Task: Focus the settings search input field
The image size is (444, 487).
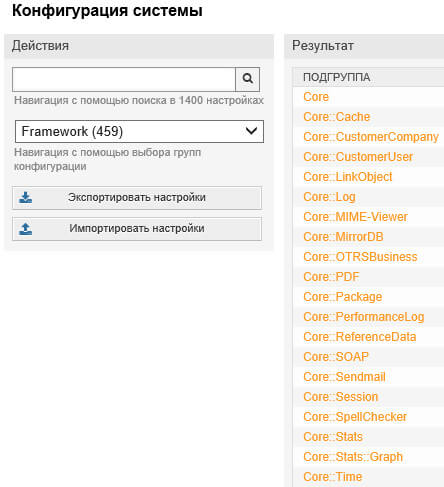Action: (x=124, y=79)
